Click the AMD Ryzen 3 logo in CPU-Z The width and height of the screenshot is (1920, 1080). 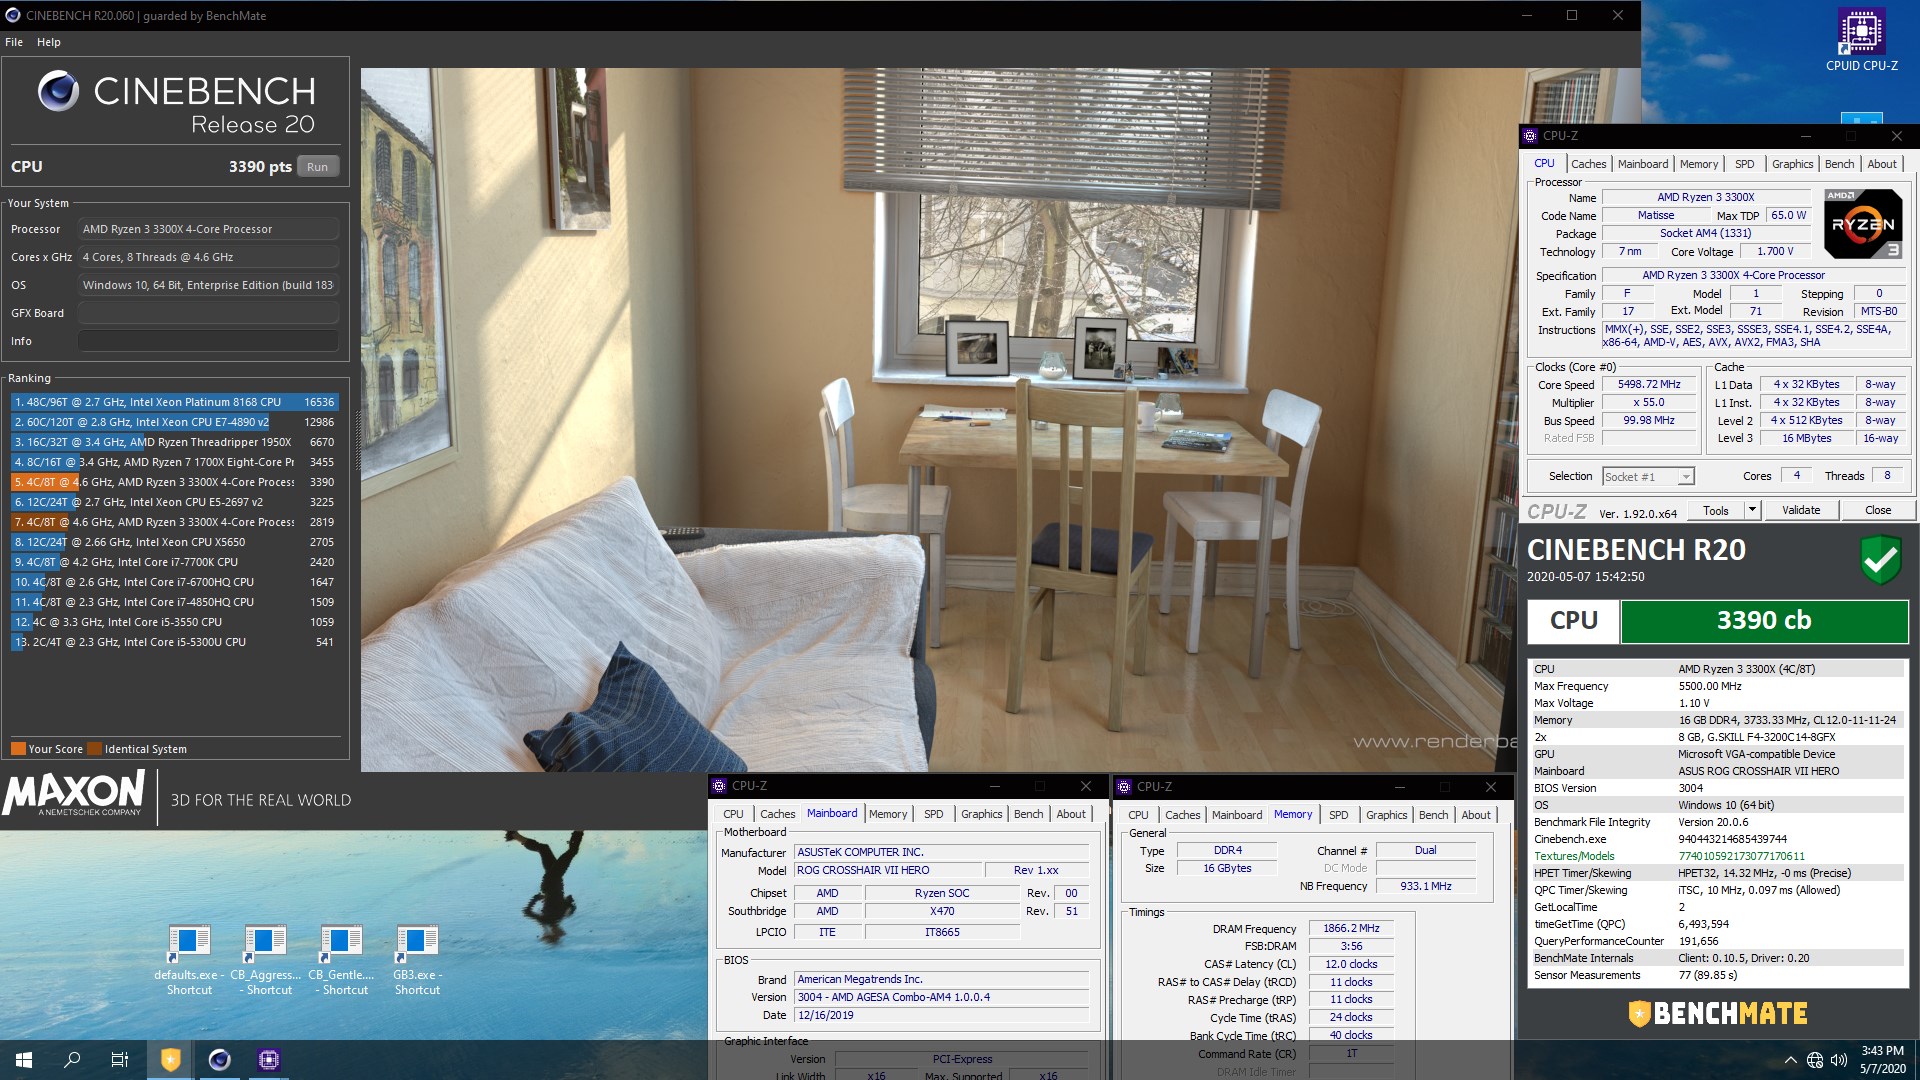[1863, 224]
